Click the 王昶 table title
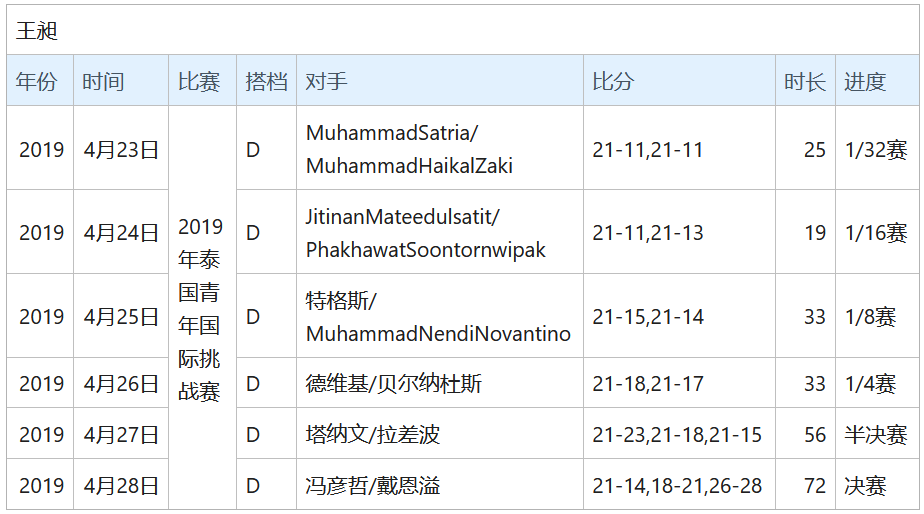 37,31
